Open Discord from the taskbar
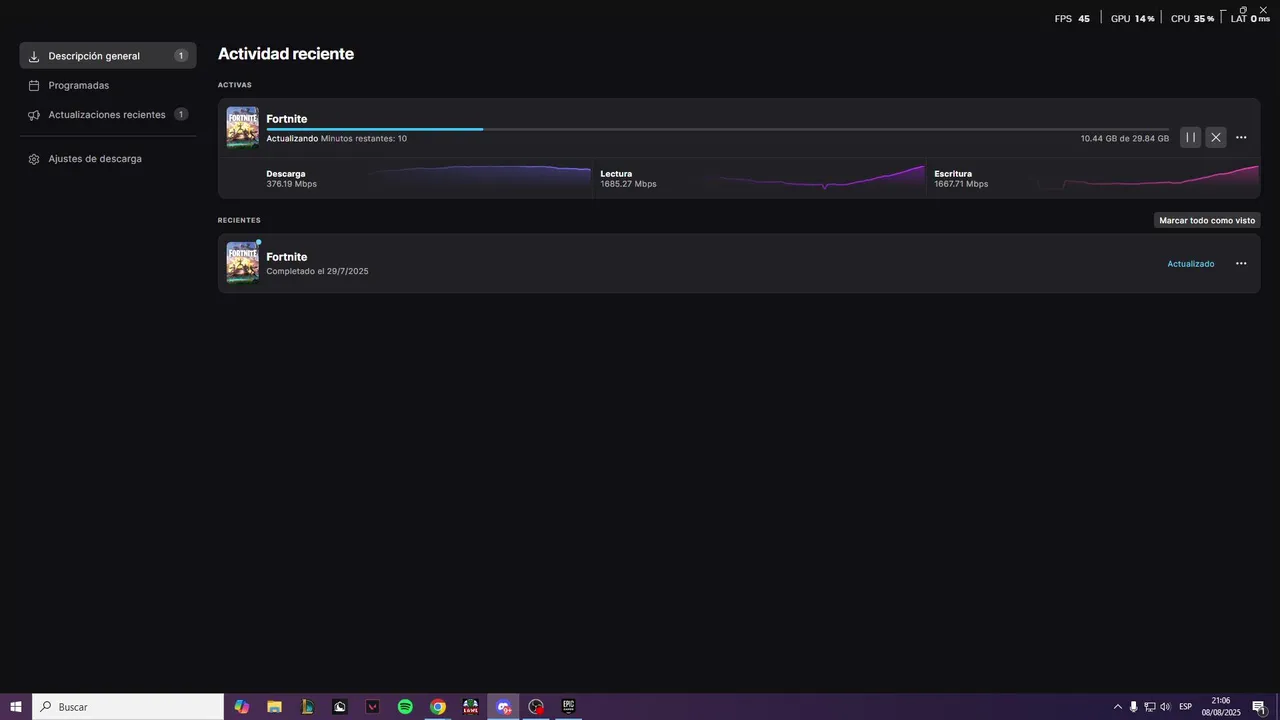Screen dimensions: 1280x720 pos(504,707)
